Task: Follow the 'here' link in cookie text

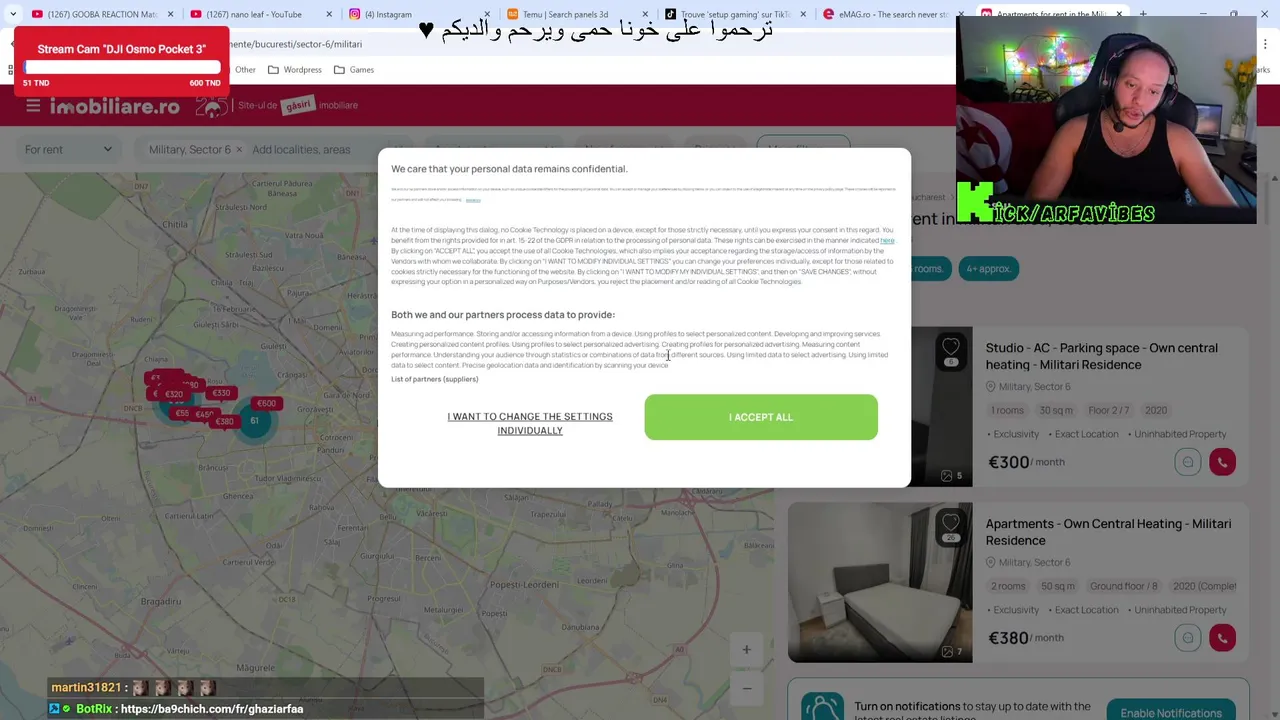Action: (x=887, y=240)
